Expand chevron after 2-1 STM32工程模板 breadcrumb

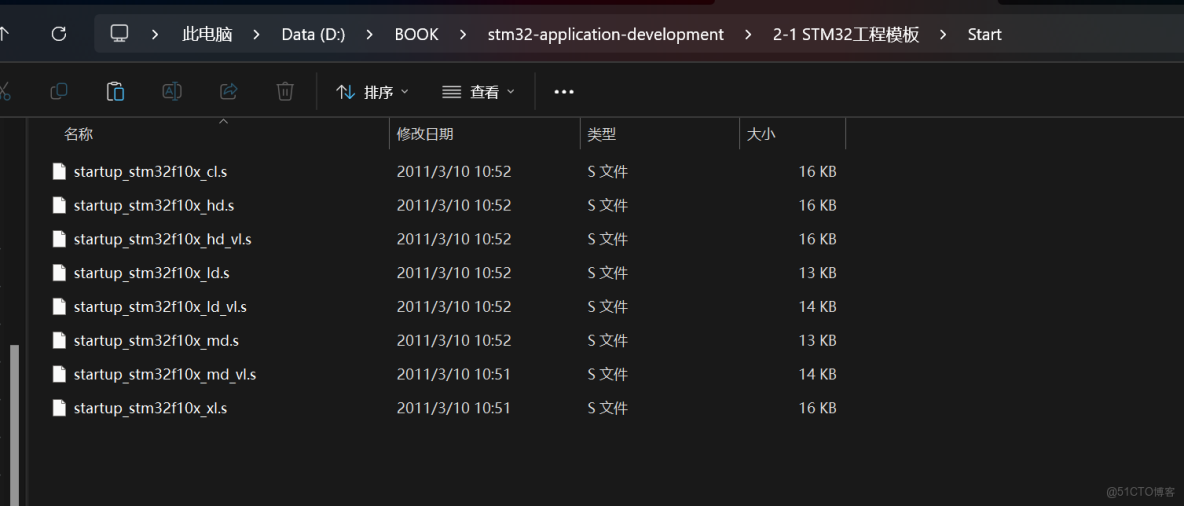tap(943, 34)
